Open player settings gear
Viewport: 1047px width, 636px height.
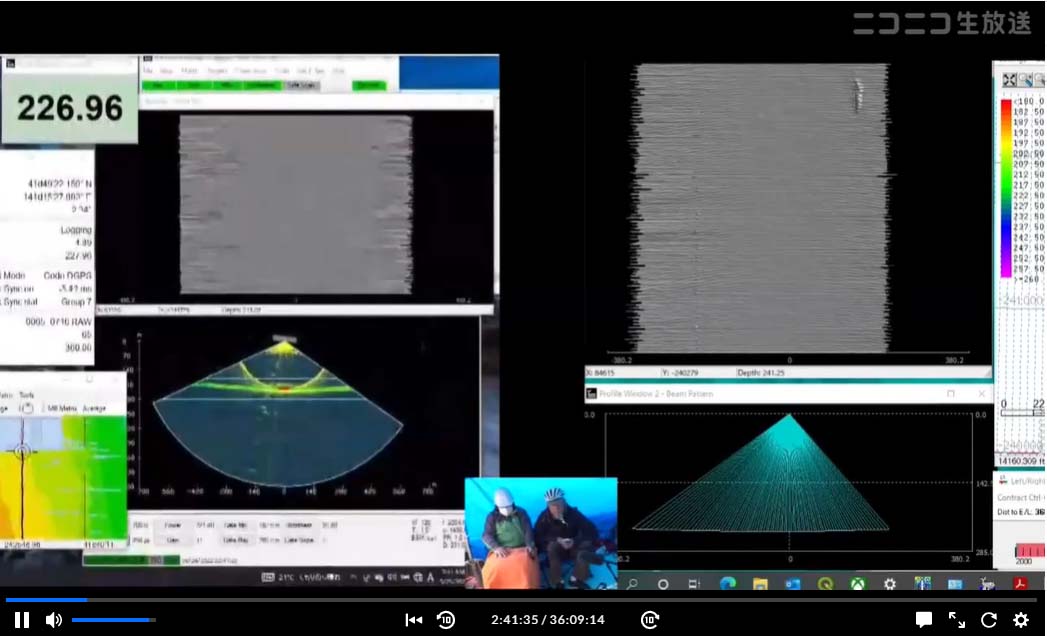point(1021,620)
